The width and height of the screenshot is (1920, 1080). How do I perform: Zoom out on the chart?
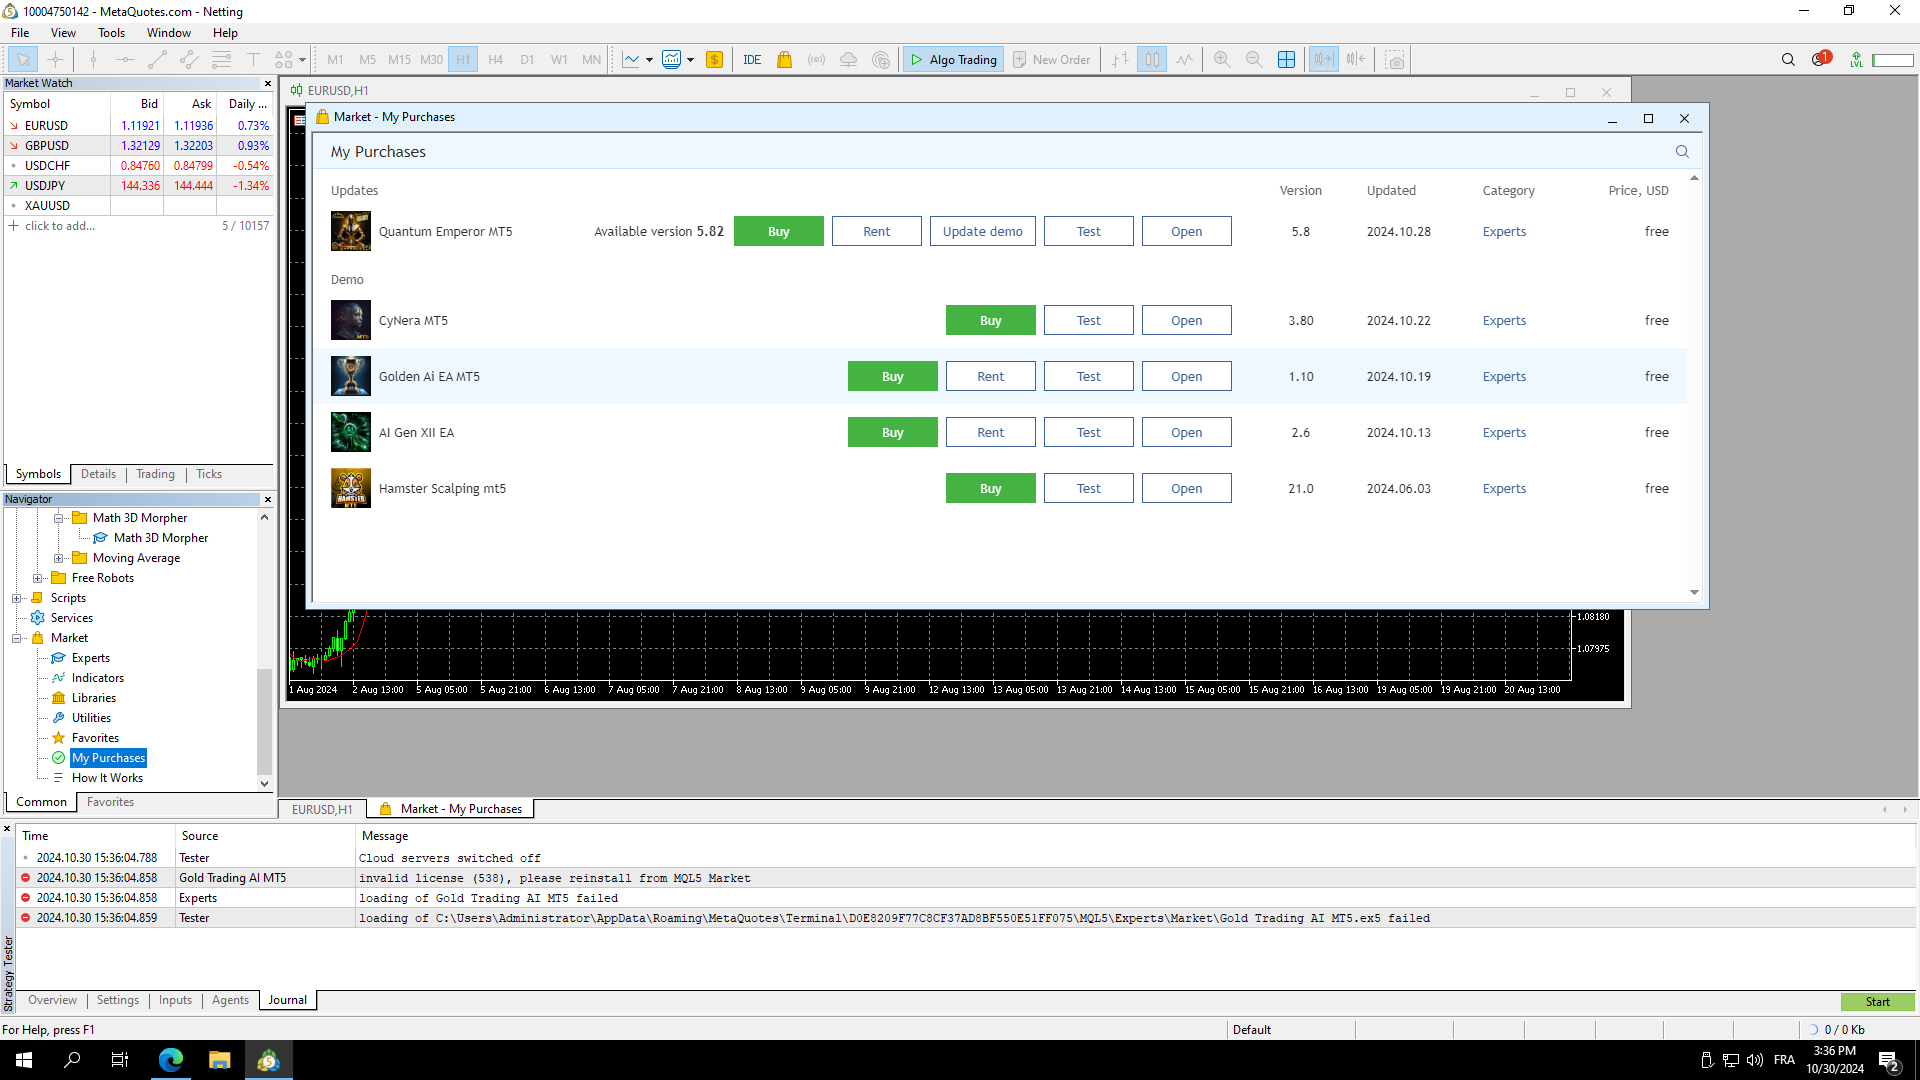1254,60
